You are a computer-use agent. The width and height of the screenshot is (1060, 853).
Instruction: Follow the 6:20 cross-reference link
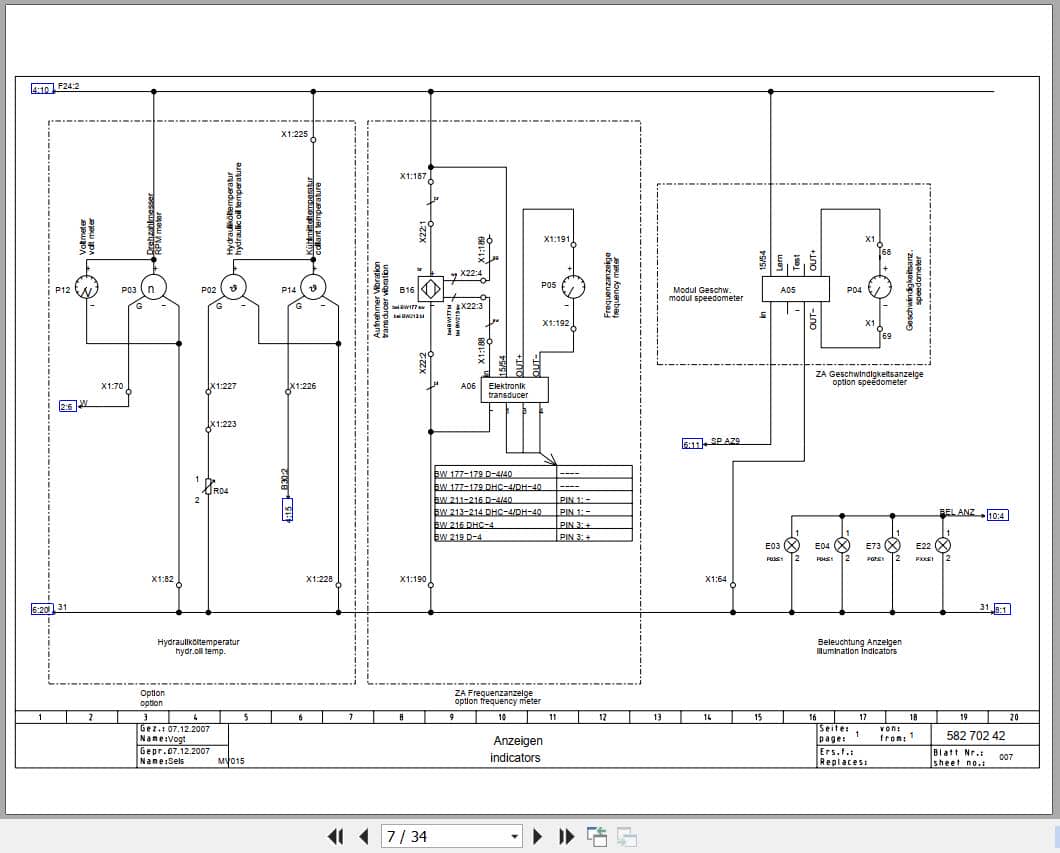pos(41,609)
